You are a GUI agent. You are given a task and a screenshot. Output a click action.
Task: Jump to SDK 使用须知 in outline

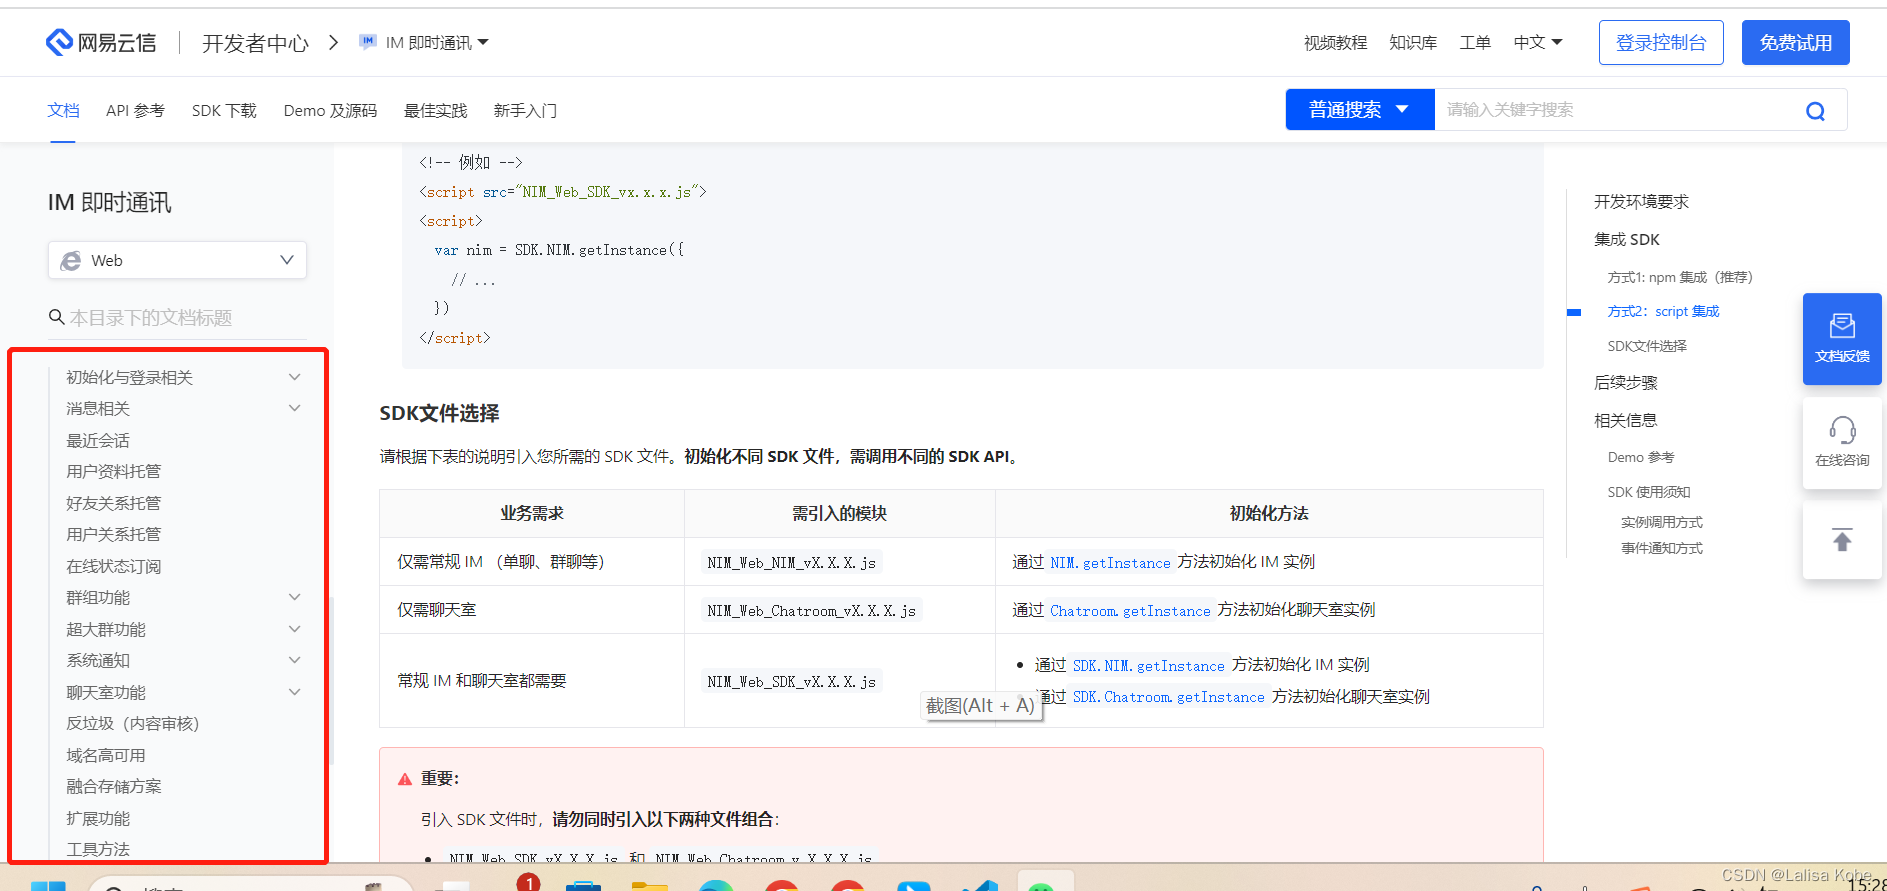[1649, 492]
